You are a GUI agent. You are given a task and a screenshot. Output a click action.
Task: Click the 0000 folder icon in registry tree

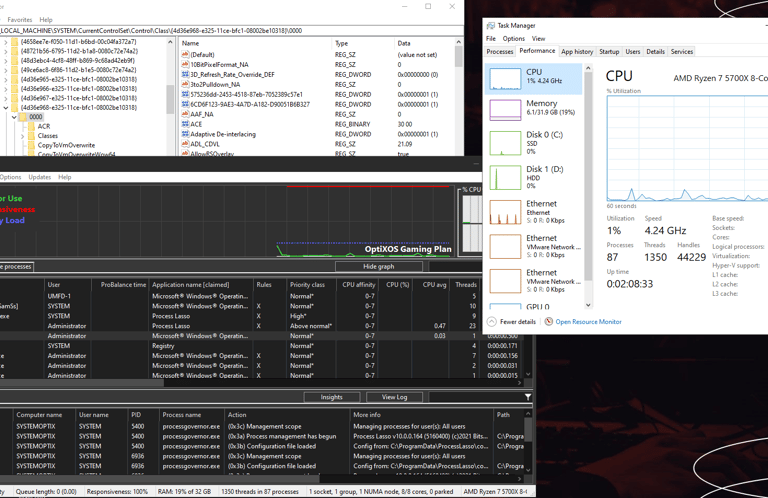23,117
